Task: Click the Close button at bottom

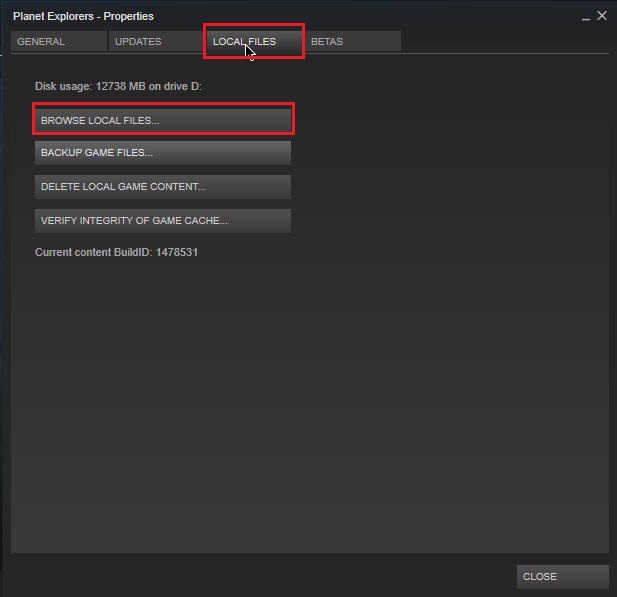Action: [563, 577]
